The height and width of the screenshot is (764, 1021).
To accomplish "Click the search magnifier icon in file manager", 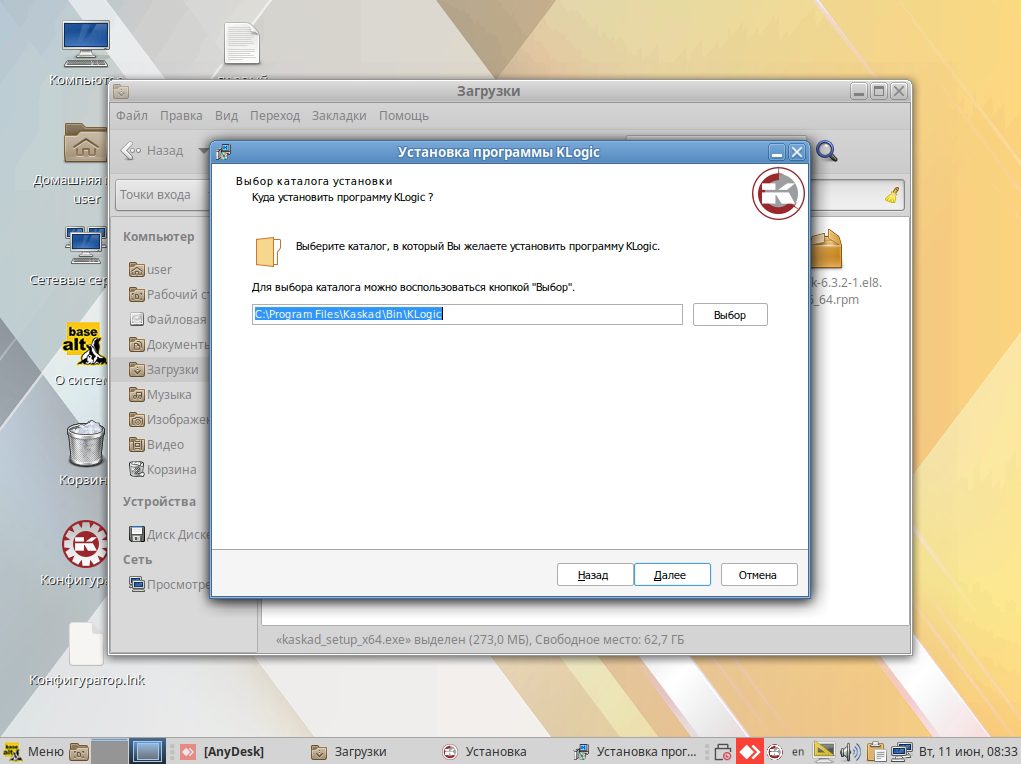I will [x=827, y=151].
